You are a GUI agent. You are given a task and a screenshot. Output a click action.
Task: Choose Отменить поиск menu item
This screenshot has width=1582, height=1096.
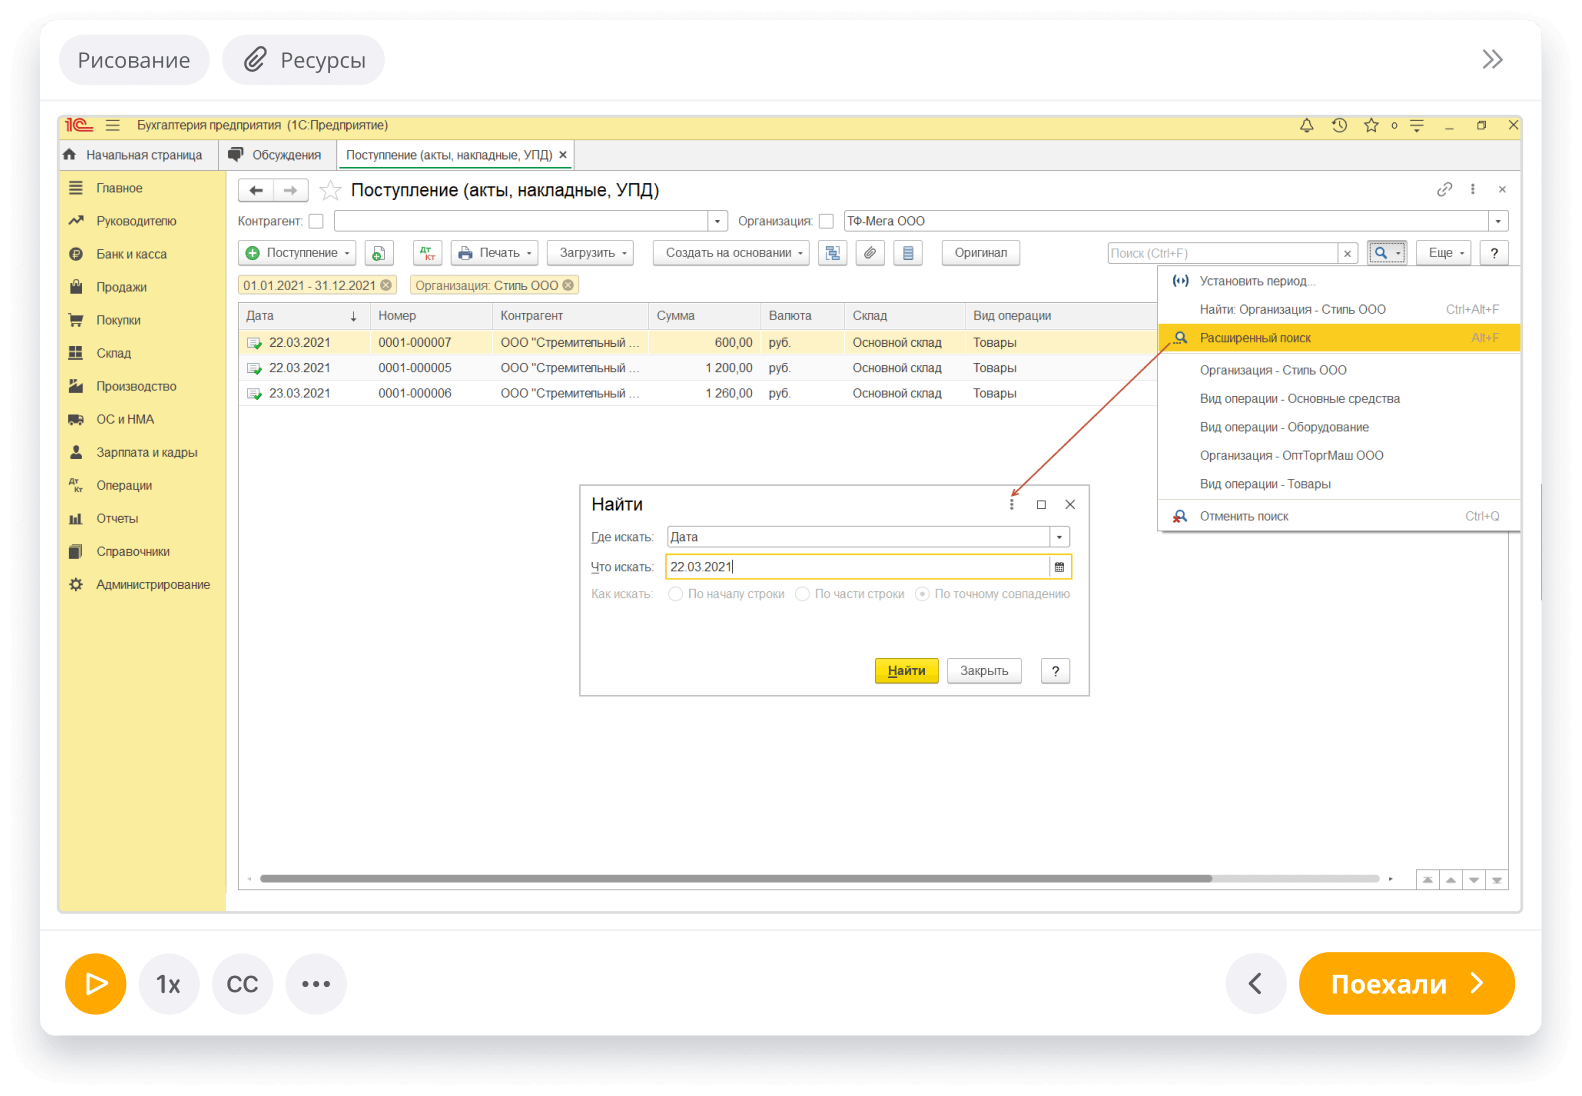coord(1339,516)
